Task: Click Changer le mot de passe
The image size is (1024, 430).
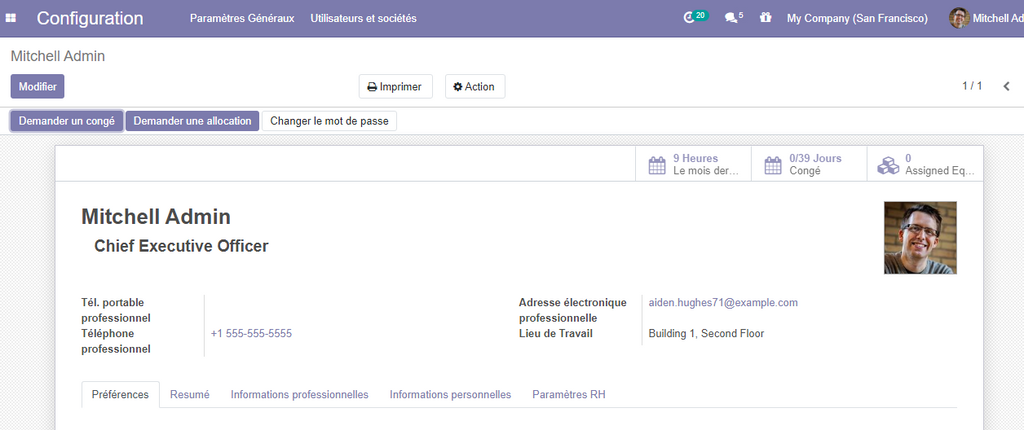Action: tap(330, 121)
